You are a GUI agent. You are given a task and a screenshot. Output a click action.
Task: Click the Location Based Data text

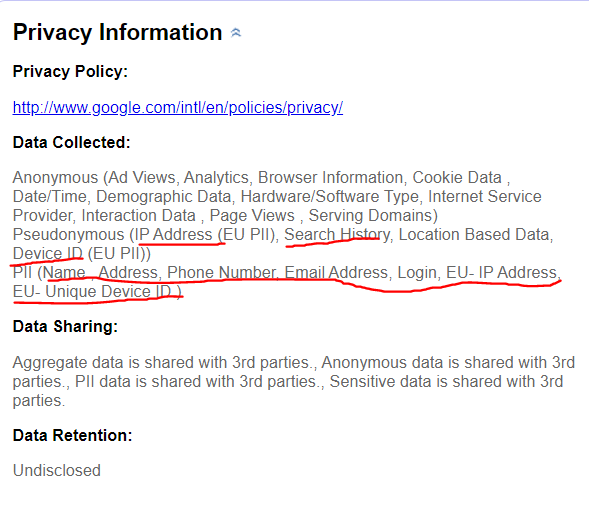click(x=474, y=235)
